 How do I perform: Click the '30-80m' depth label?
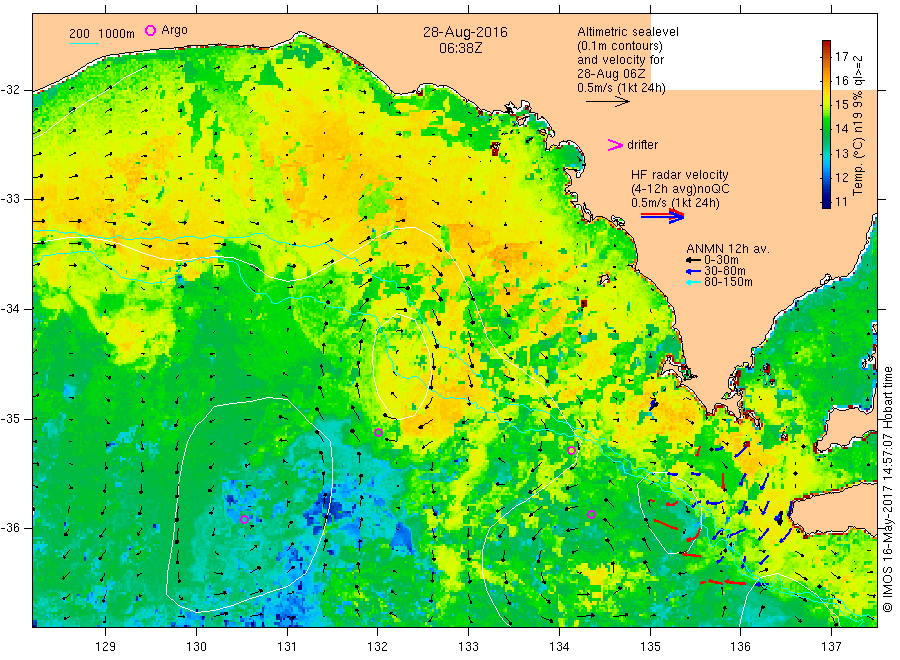(724, 271)
